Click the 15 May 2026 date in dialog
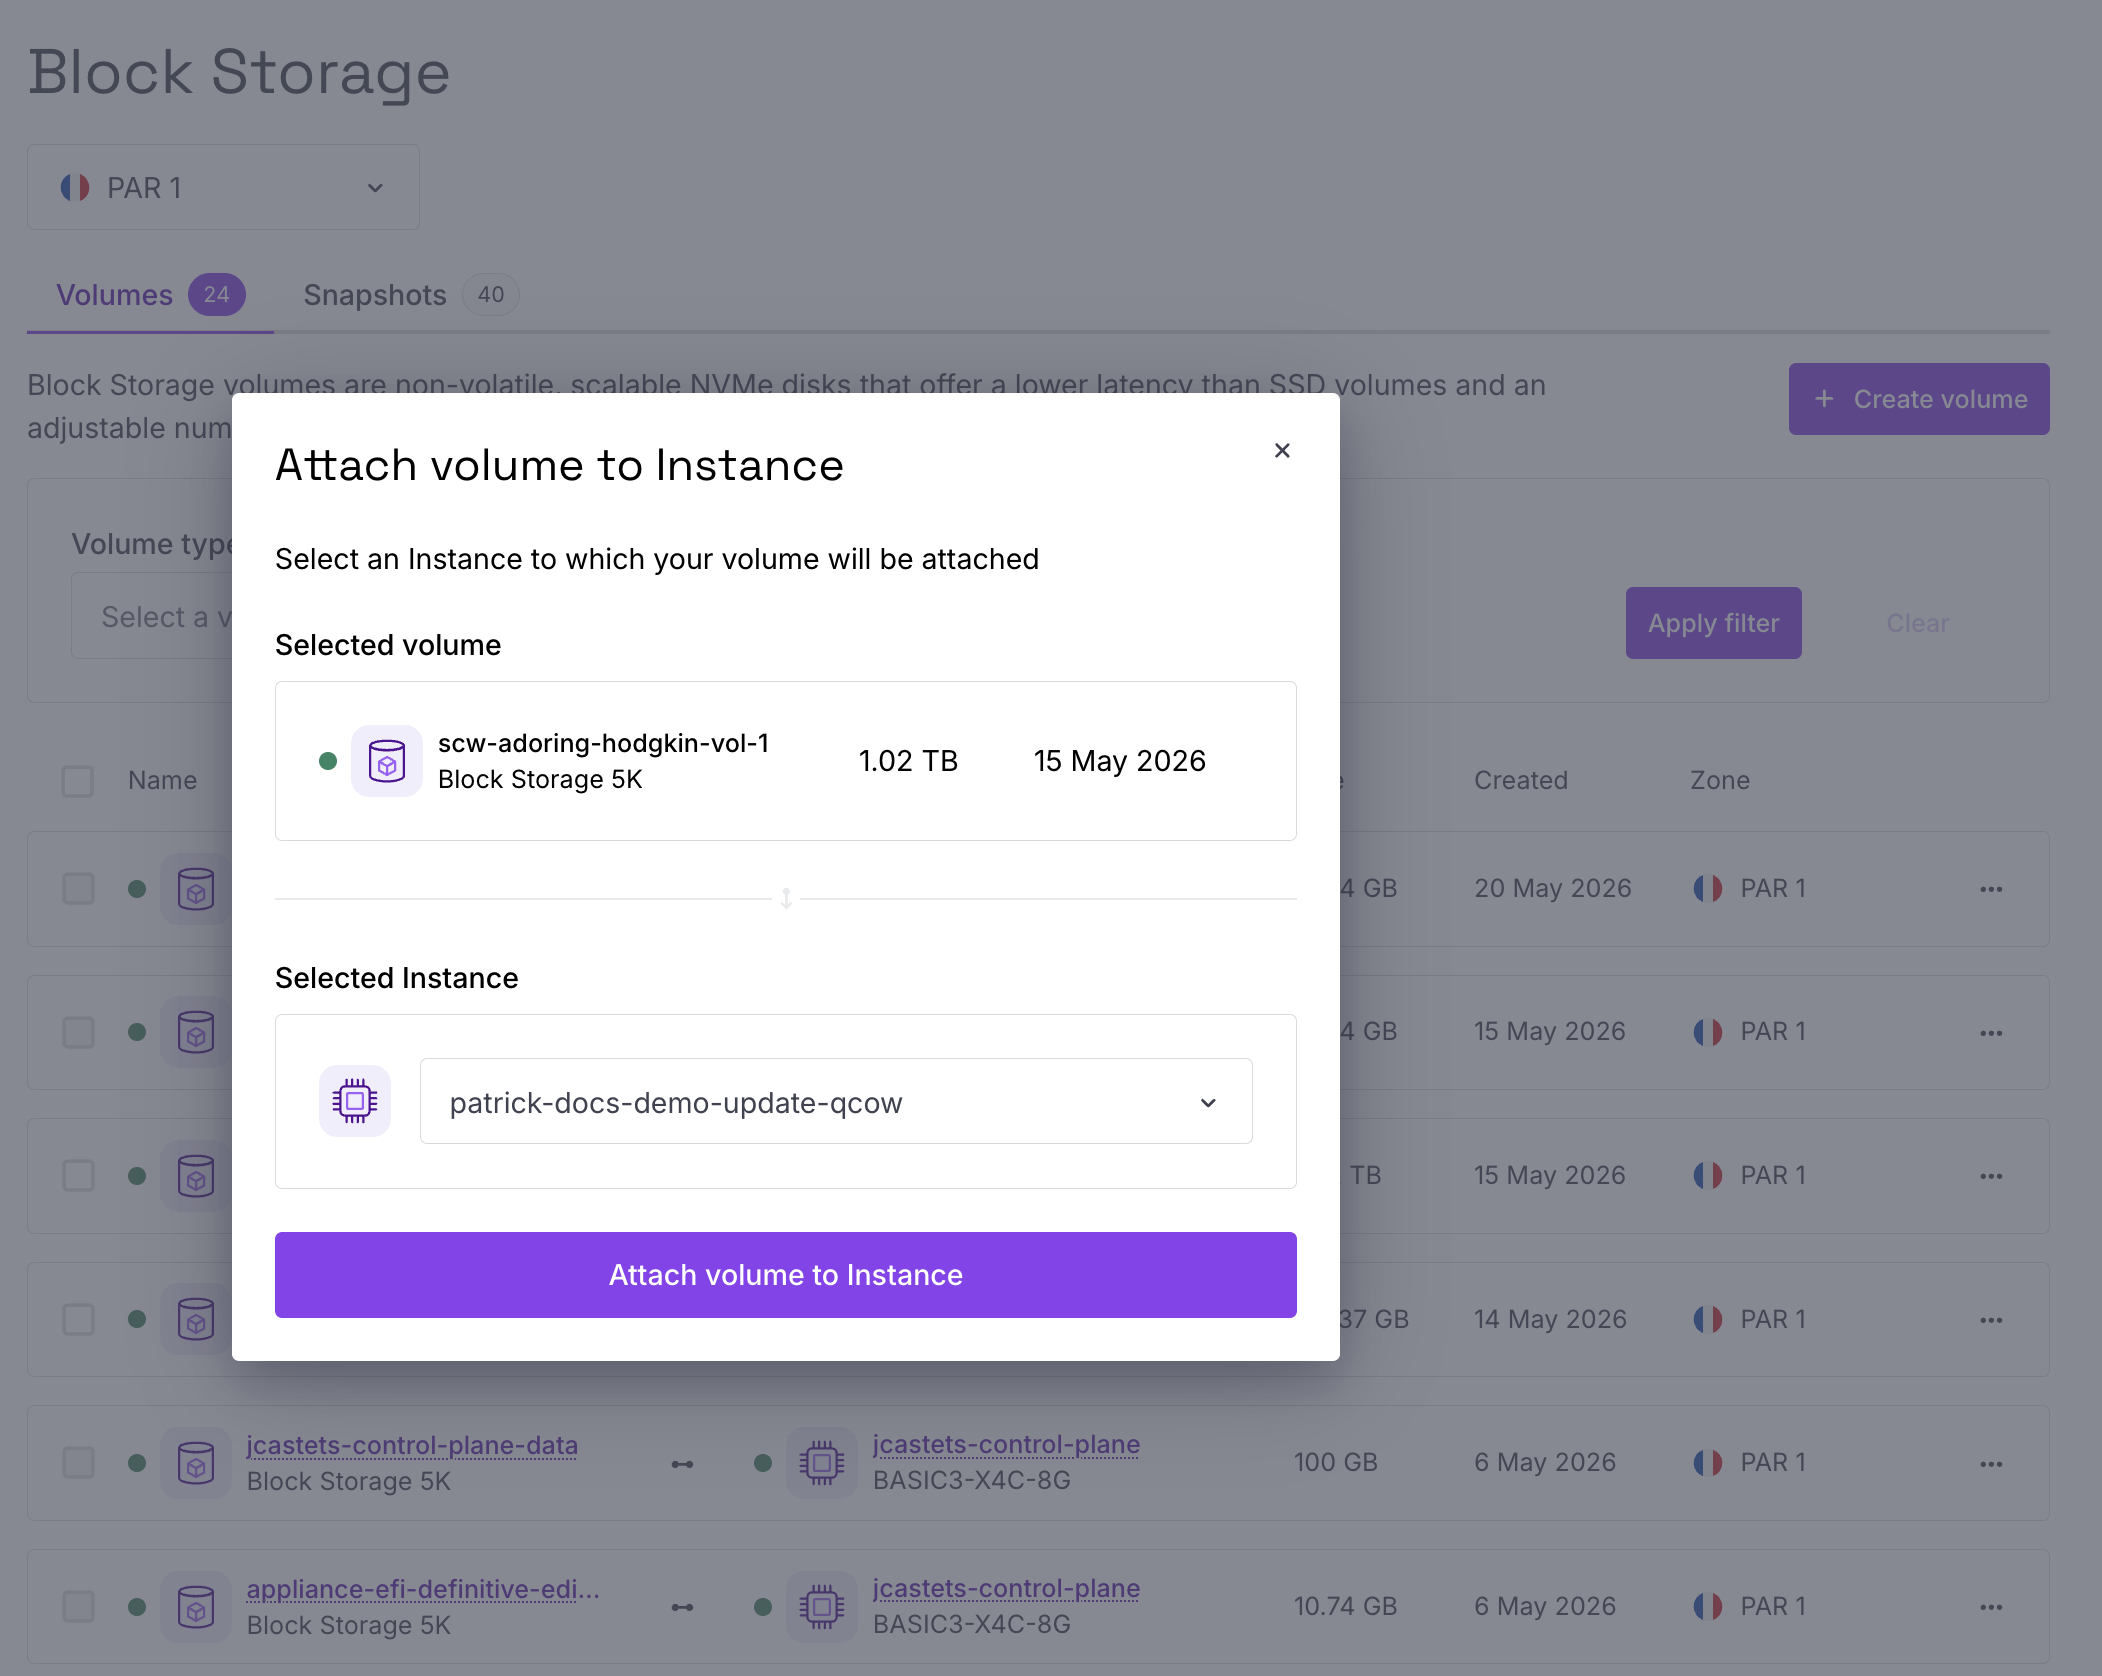2102x1676 pixels. point(1120,761)
